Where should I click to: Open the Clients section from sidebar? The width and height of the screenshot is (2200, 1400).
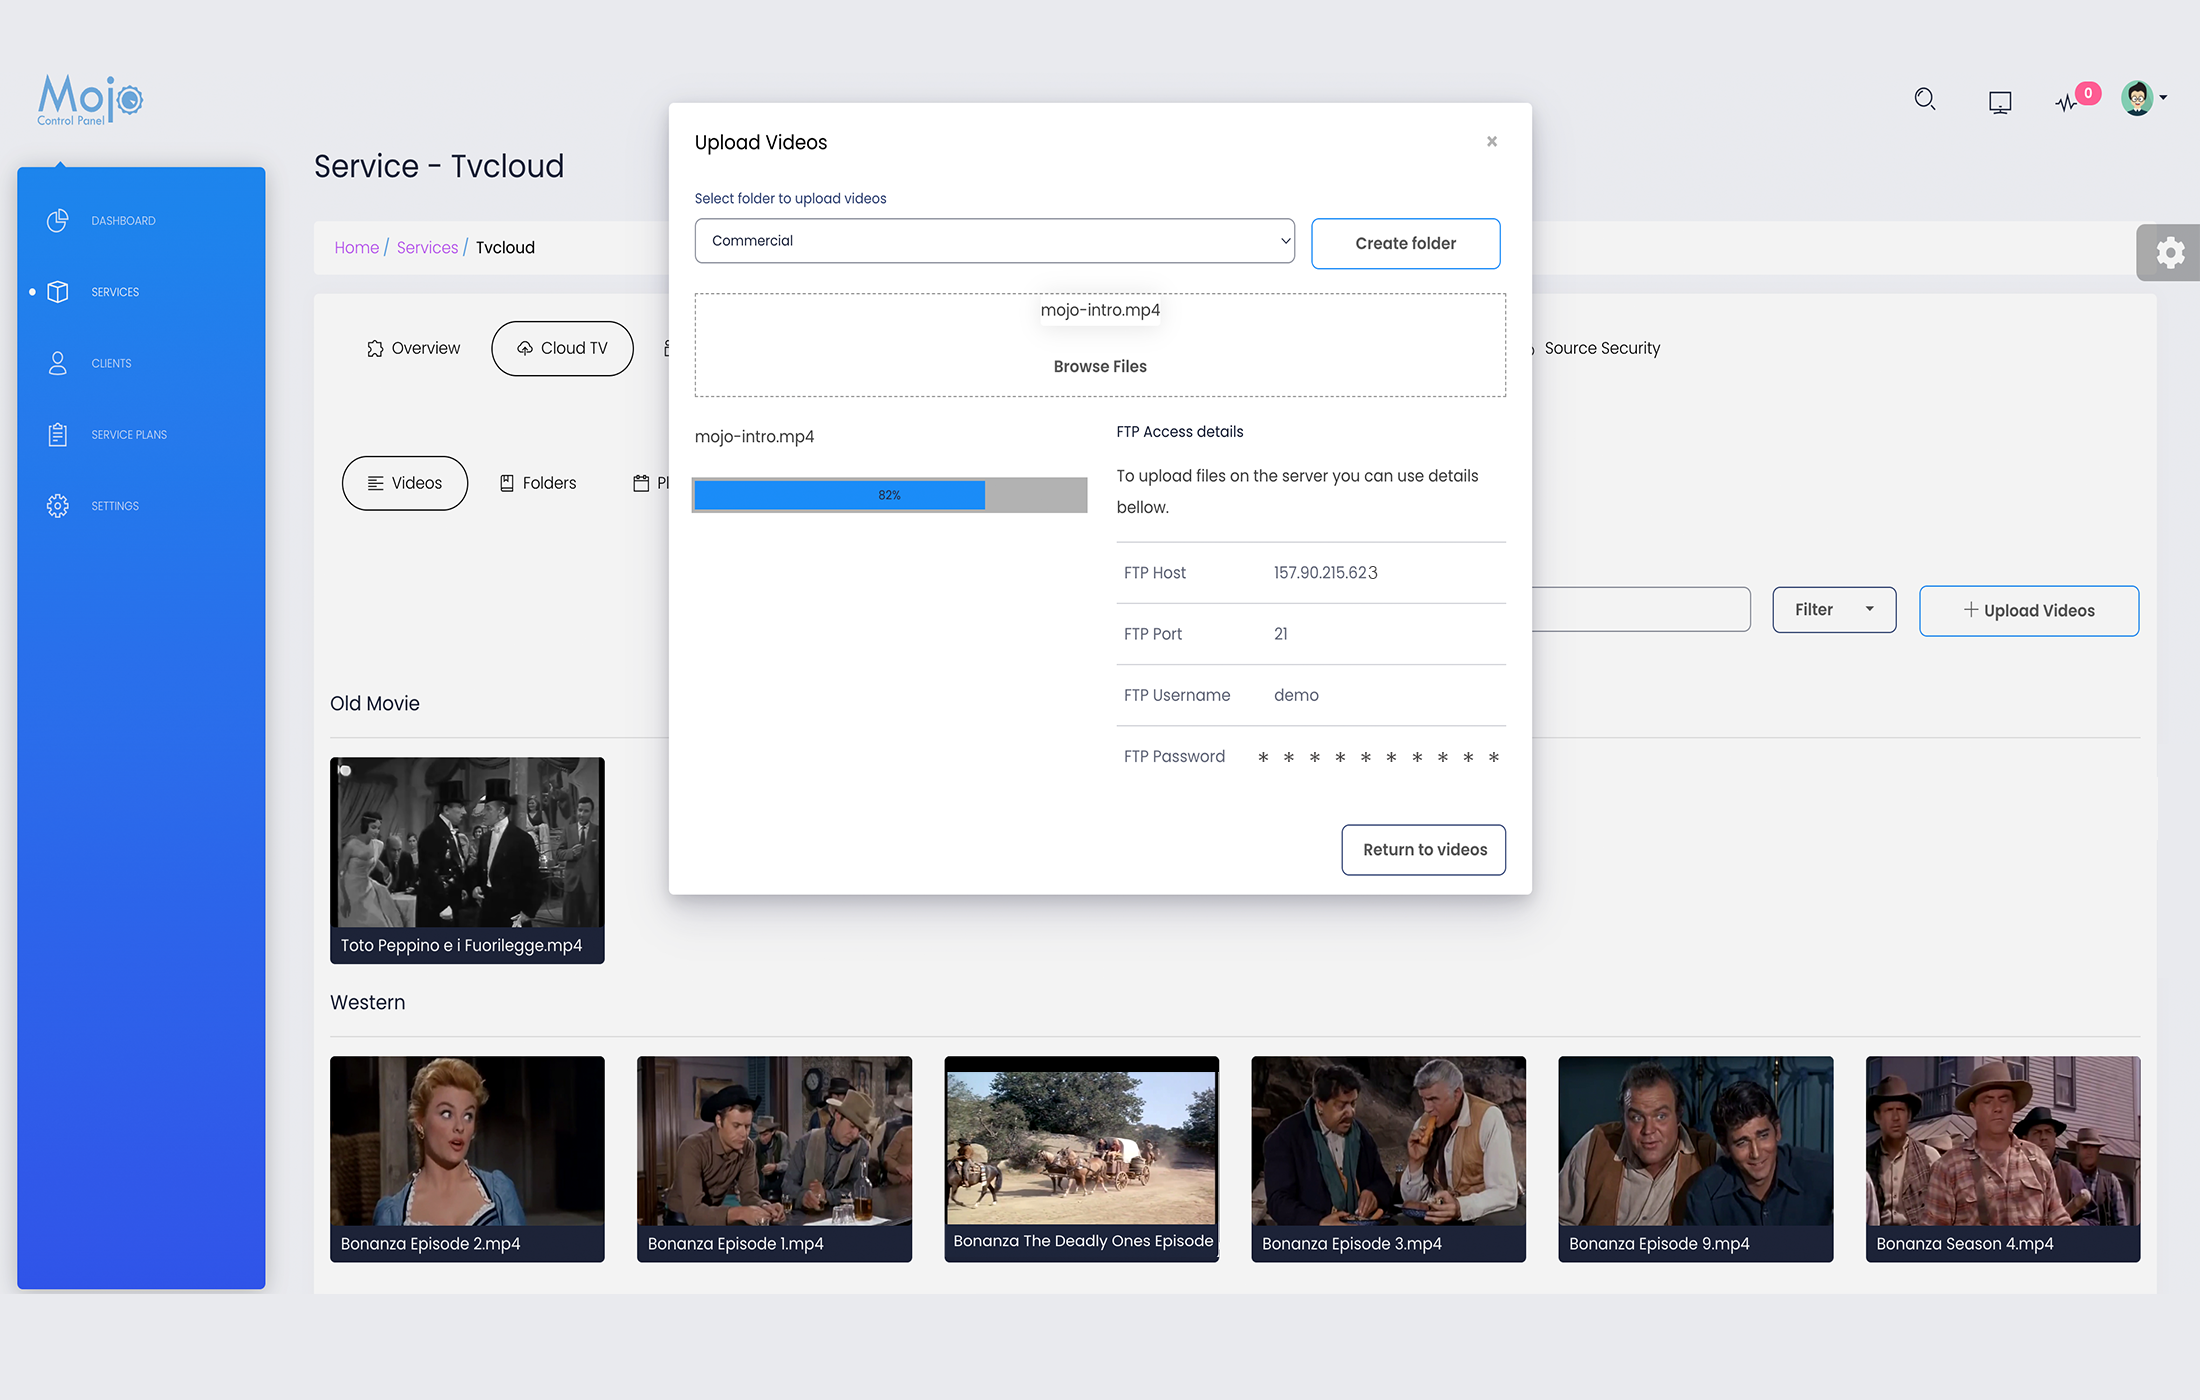point(57,363)
